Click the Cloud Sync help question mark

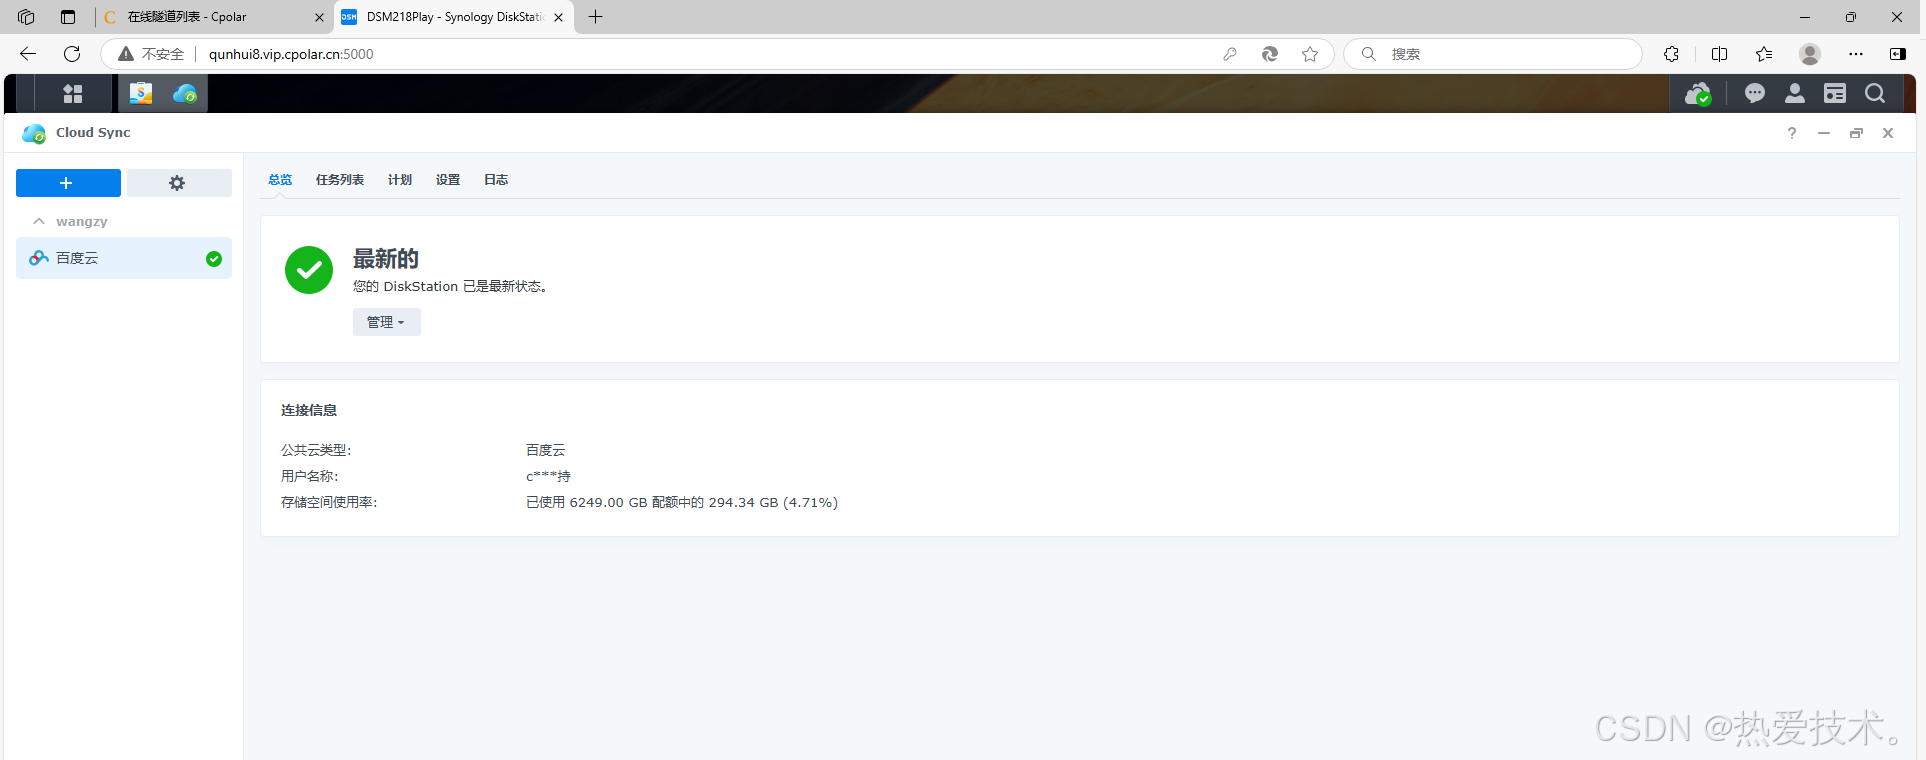(x=1792, y=133)
